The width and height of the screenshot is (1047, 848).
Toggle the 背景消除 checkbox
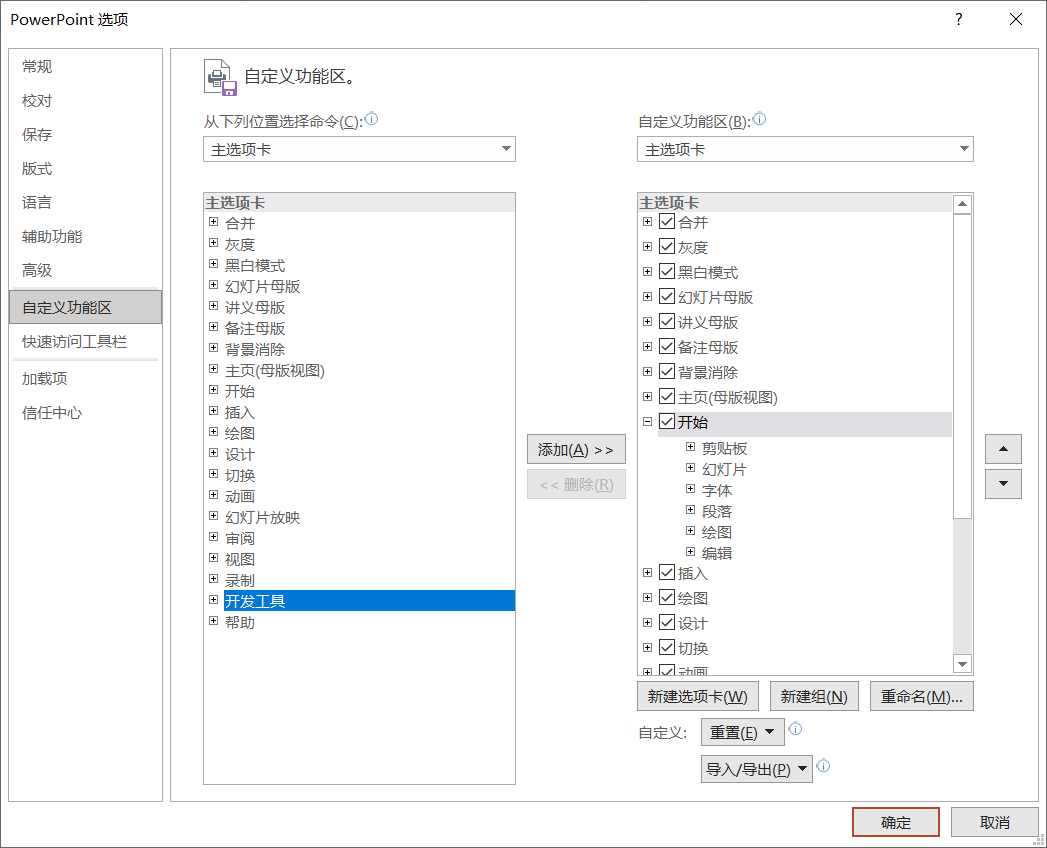pos(666,371)
